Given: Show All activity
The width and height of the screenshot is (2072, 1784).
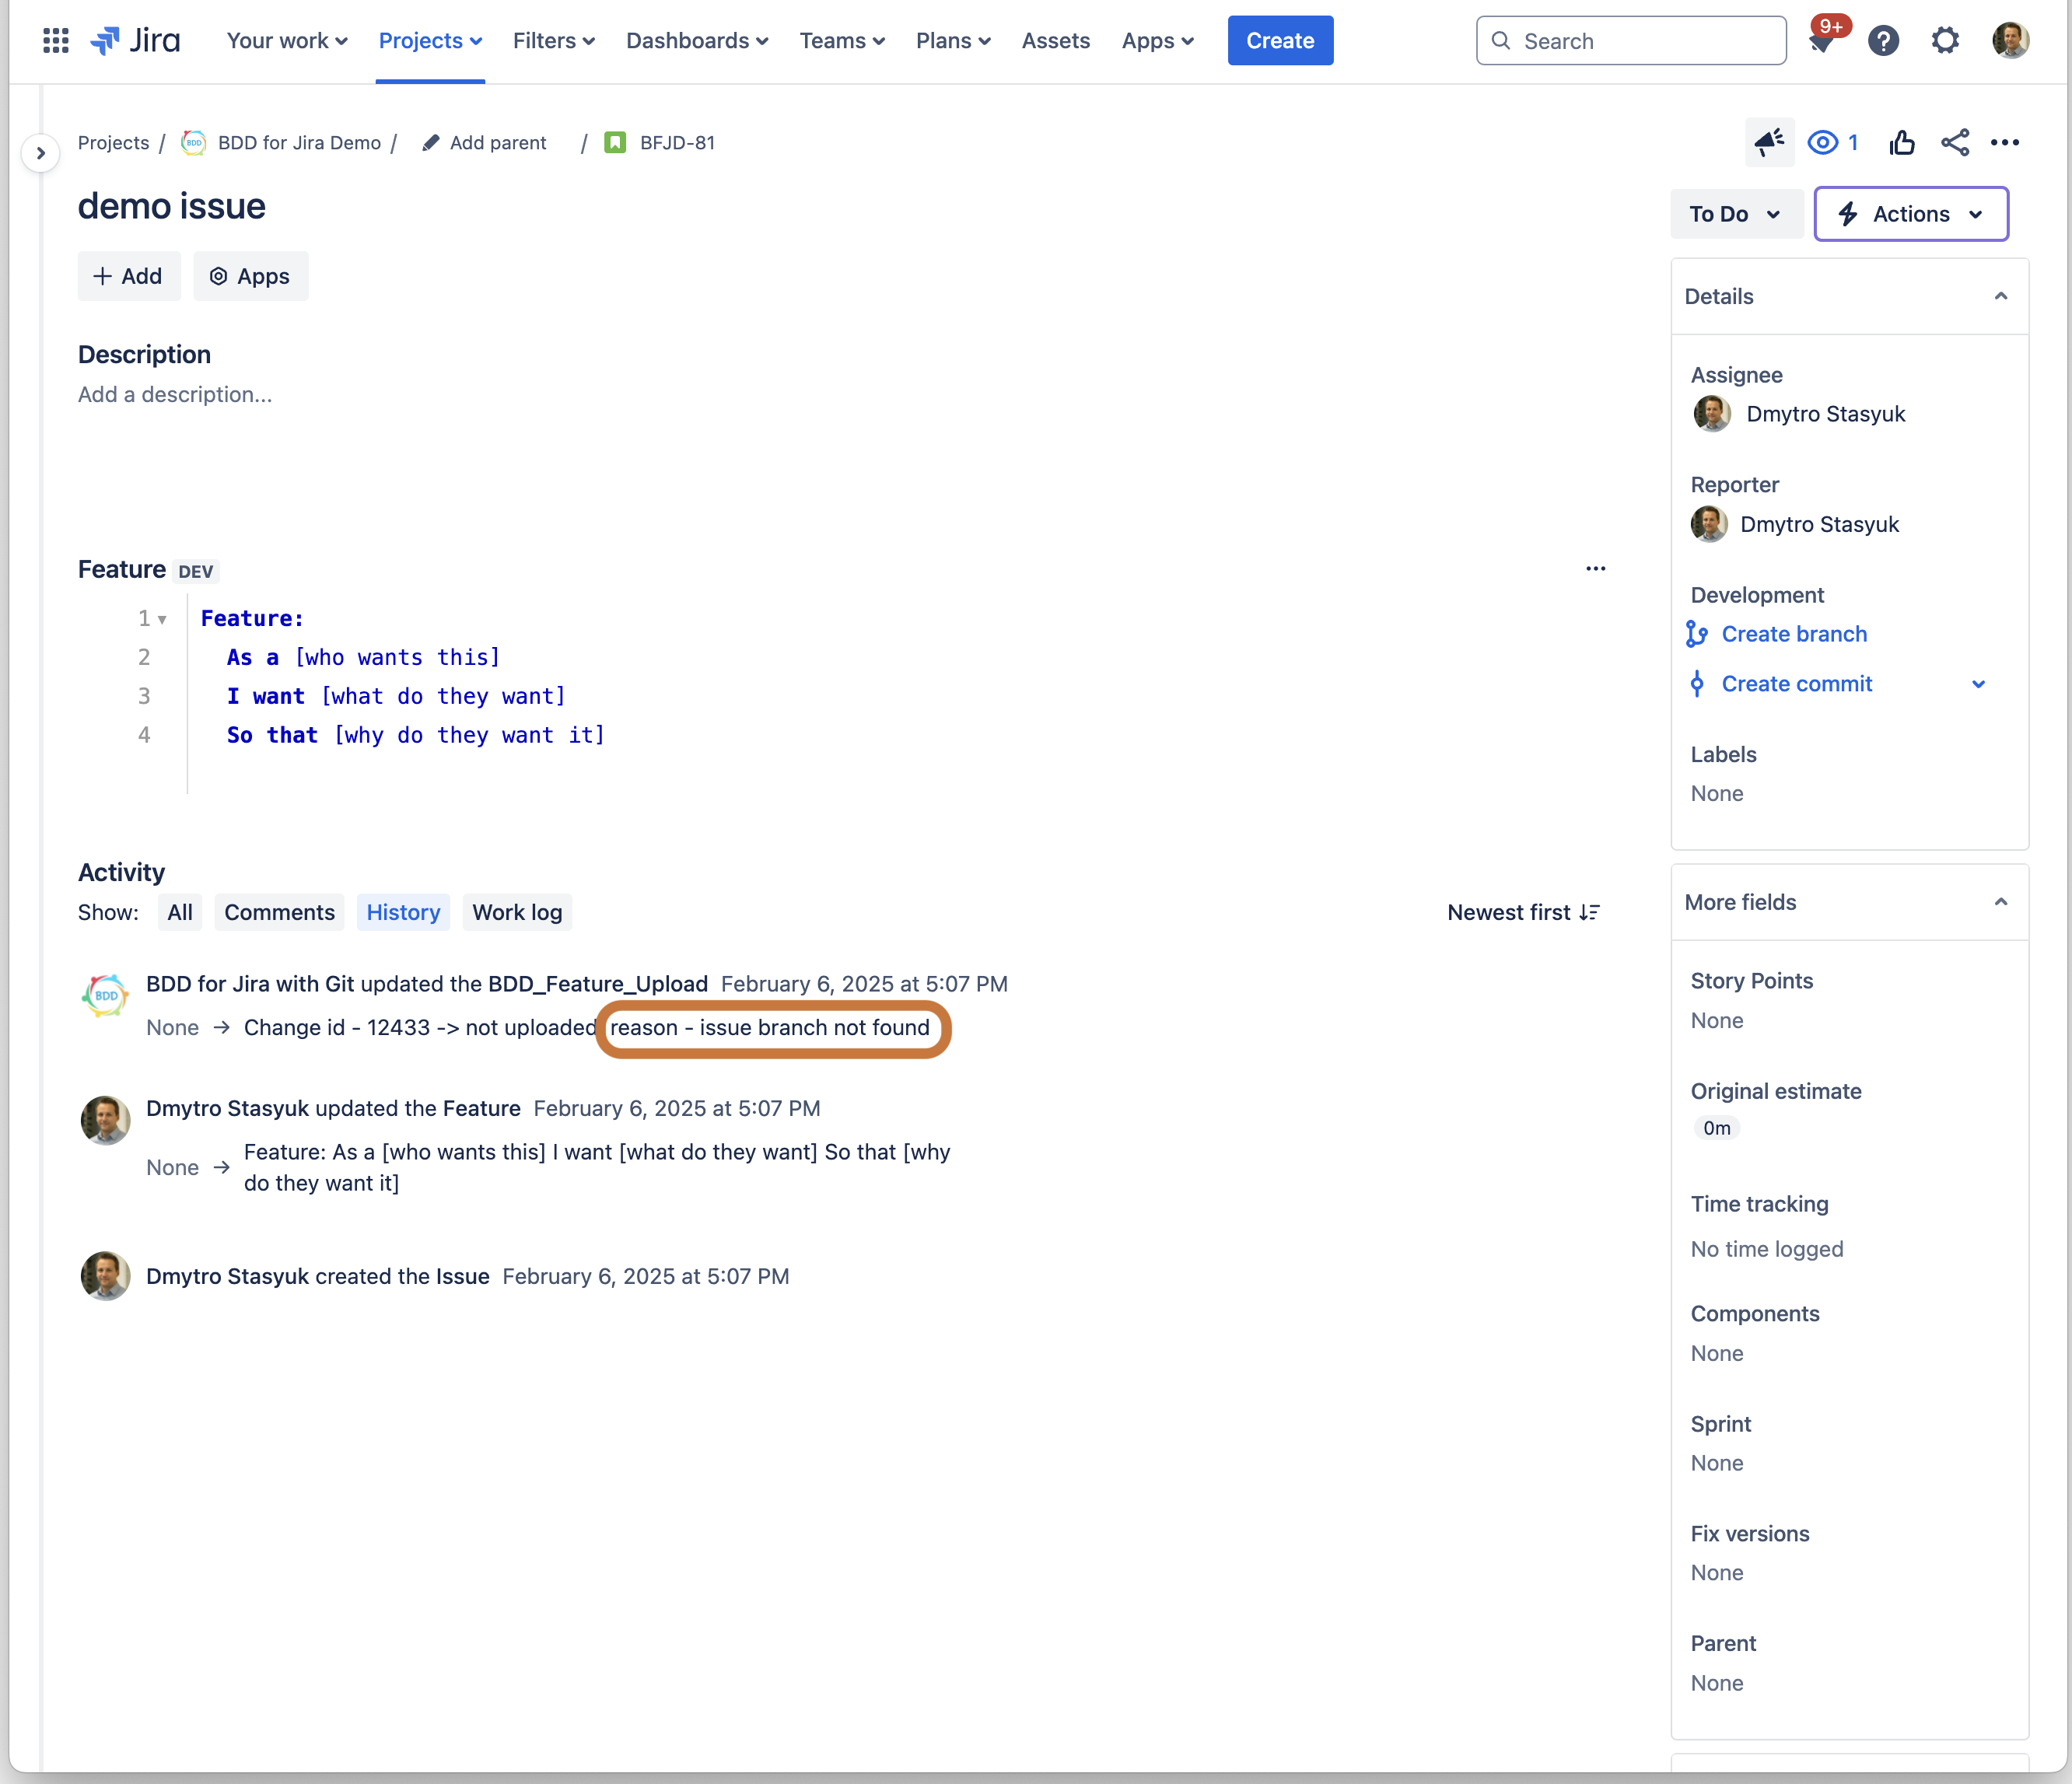Looking at the screenshot, I should click(x=180, y=912).
